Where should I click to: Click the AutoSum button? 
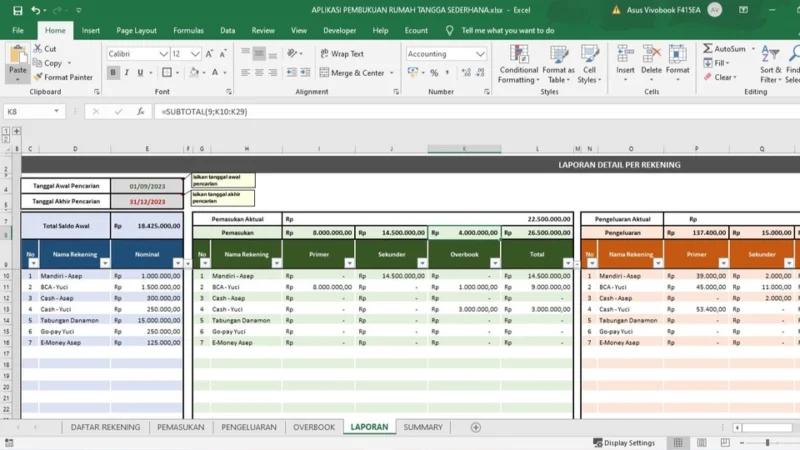click(724, 48)
